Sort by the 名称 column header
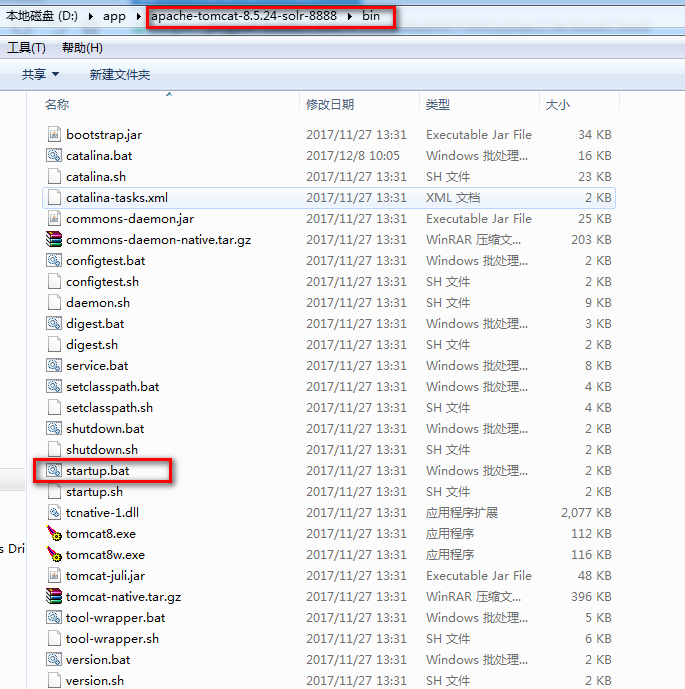This screenshot has width=685, height=689. click(x=57, y=105)
